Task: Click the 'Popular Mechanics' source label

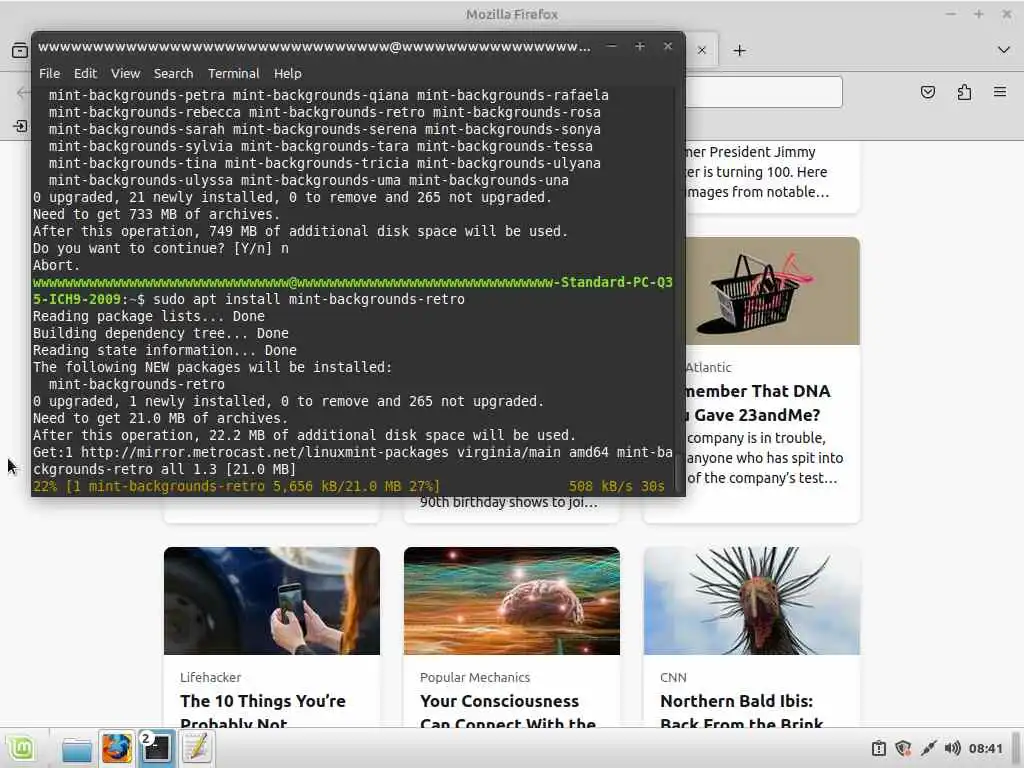Action: coord(475,677)
